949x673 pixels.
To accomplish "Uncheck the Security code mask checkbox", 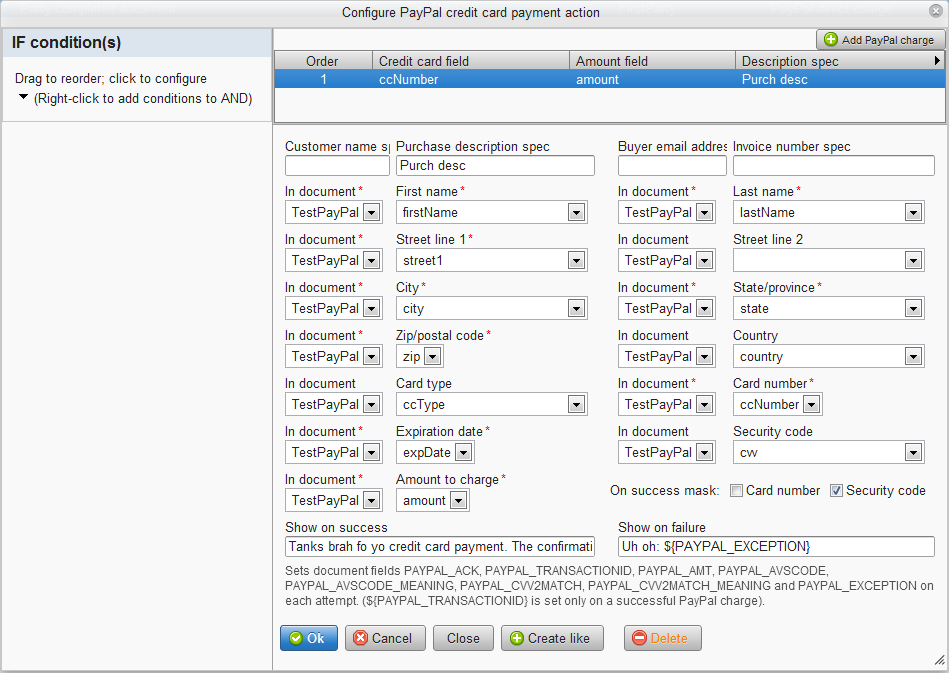I will point(836,491).
